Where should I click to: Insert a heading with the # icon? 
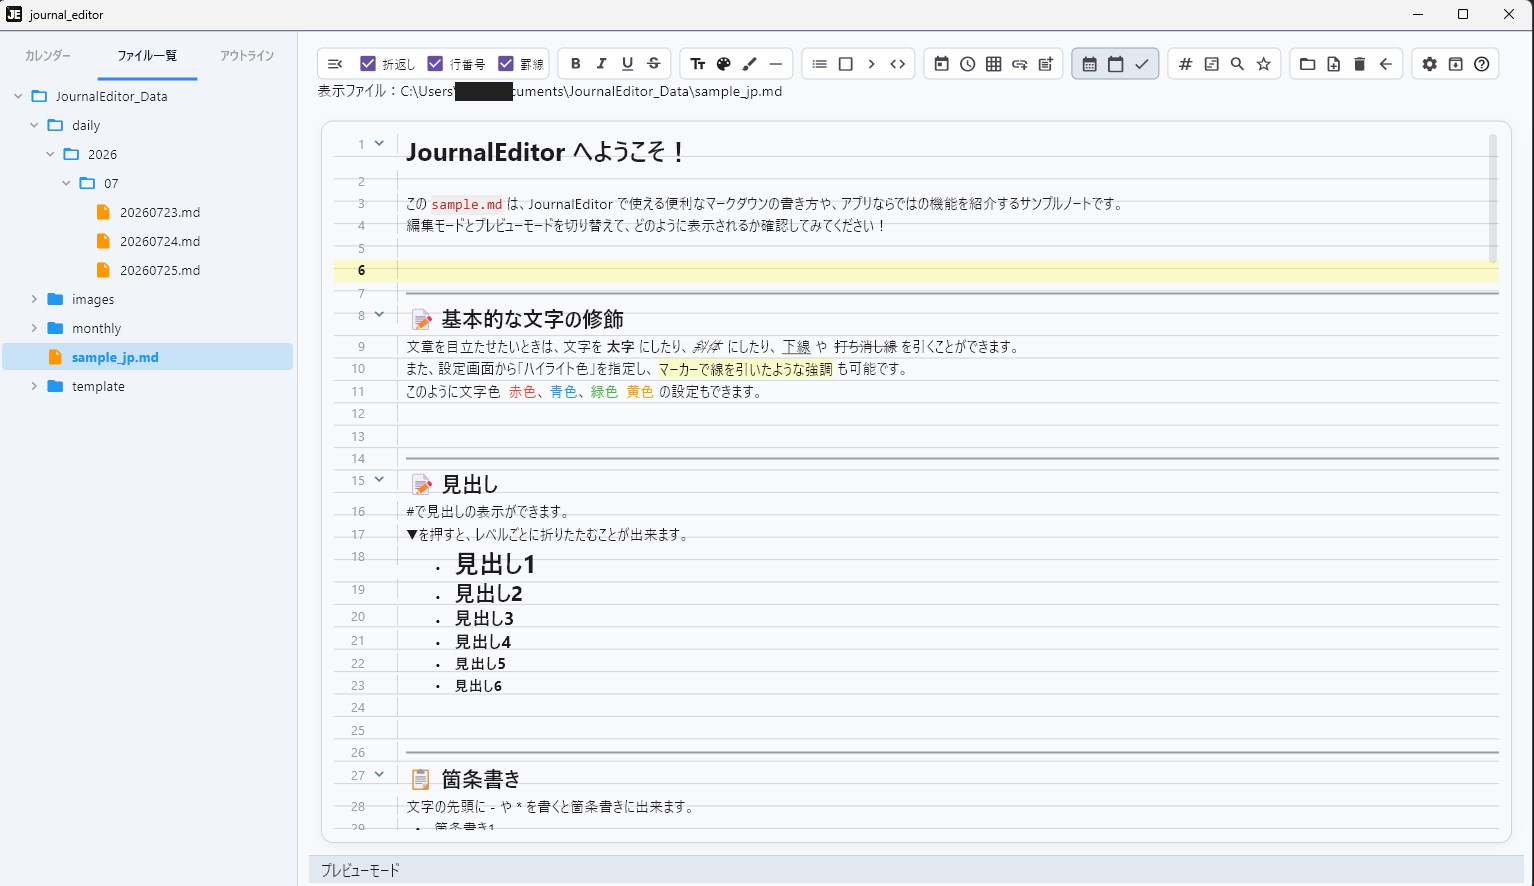[1186, 64]
